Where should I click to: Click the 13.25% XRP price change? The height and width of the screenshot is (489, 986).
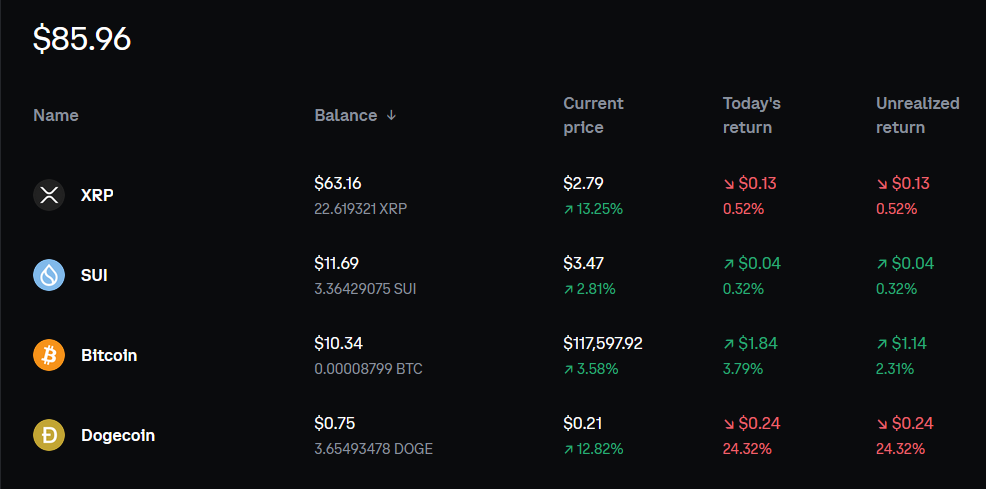pyautogui.click(x=593, y=209)
